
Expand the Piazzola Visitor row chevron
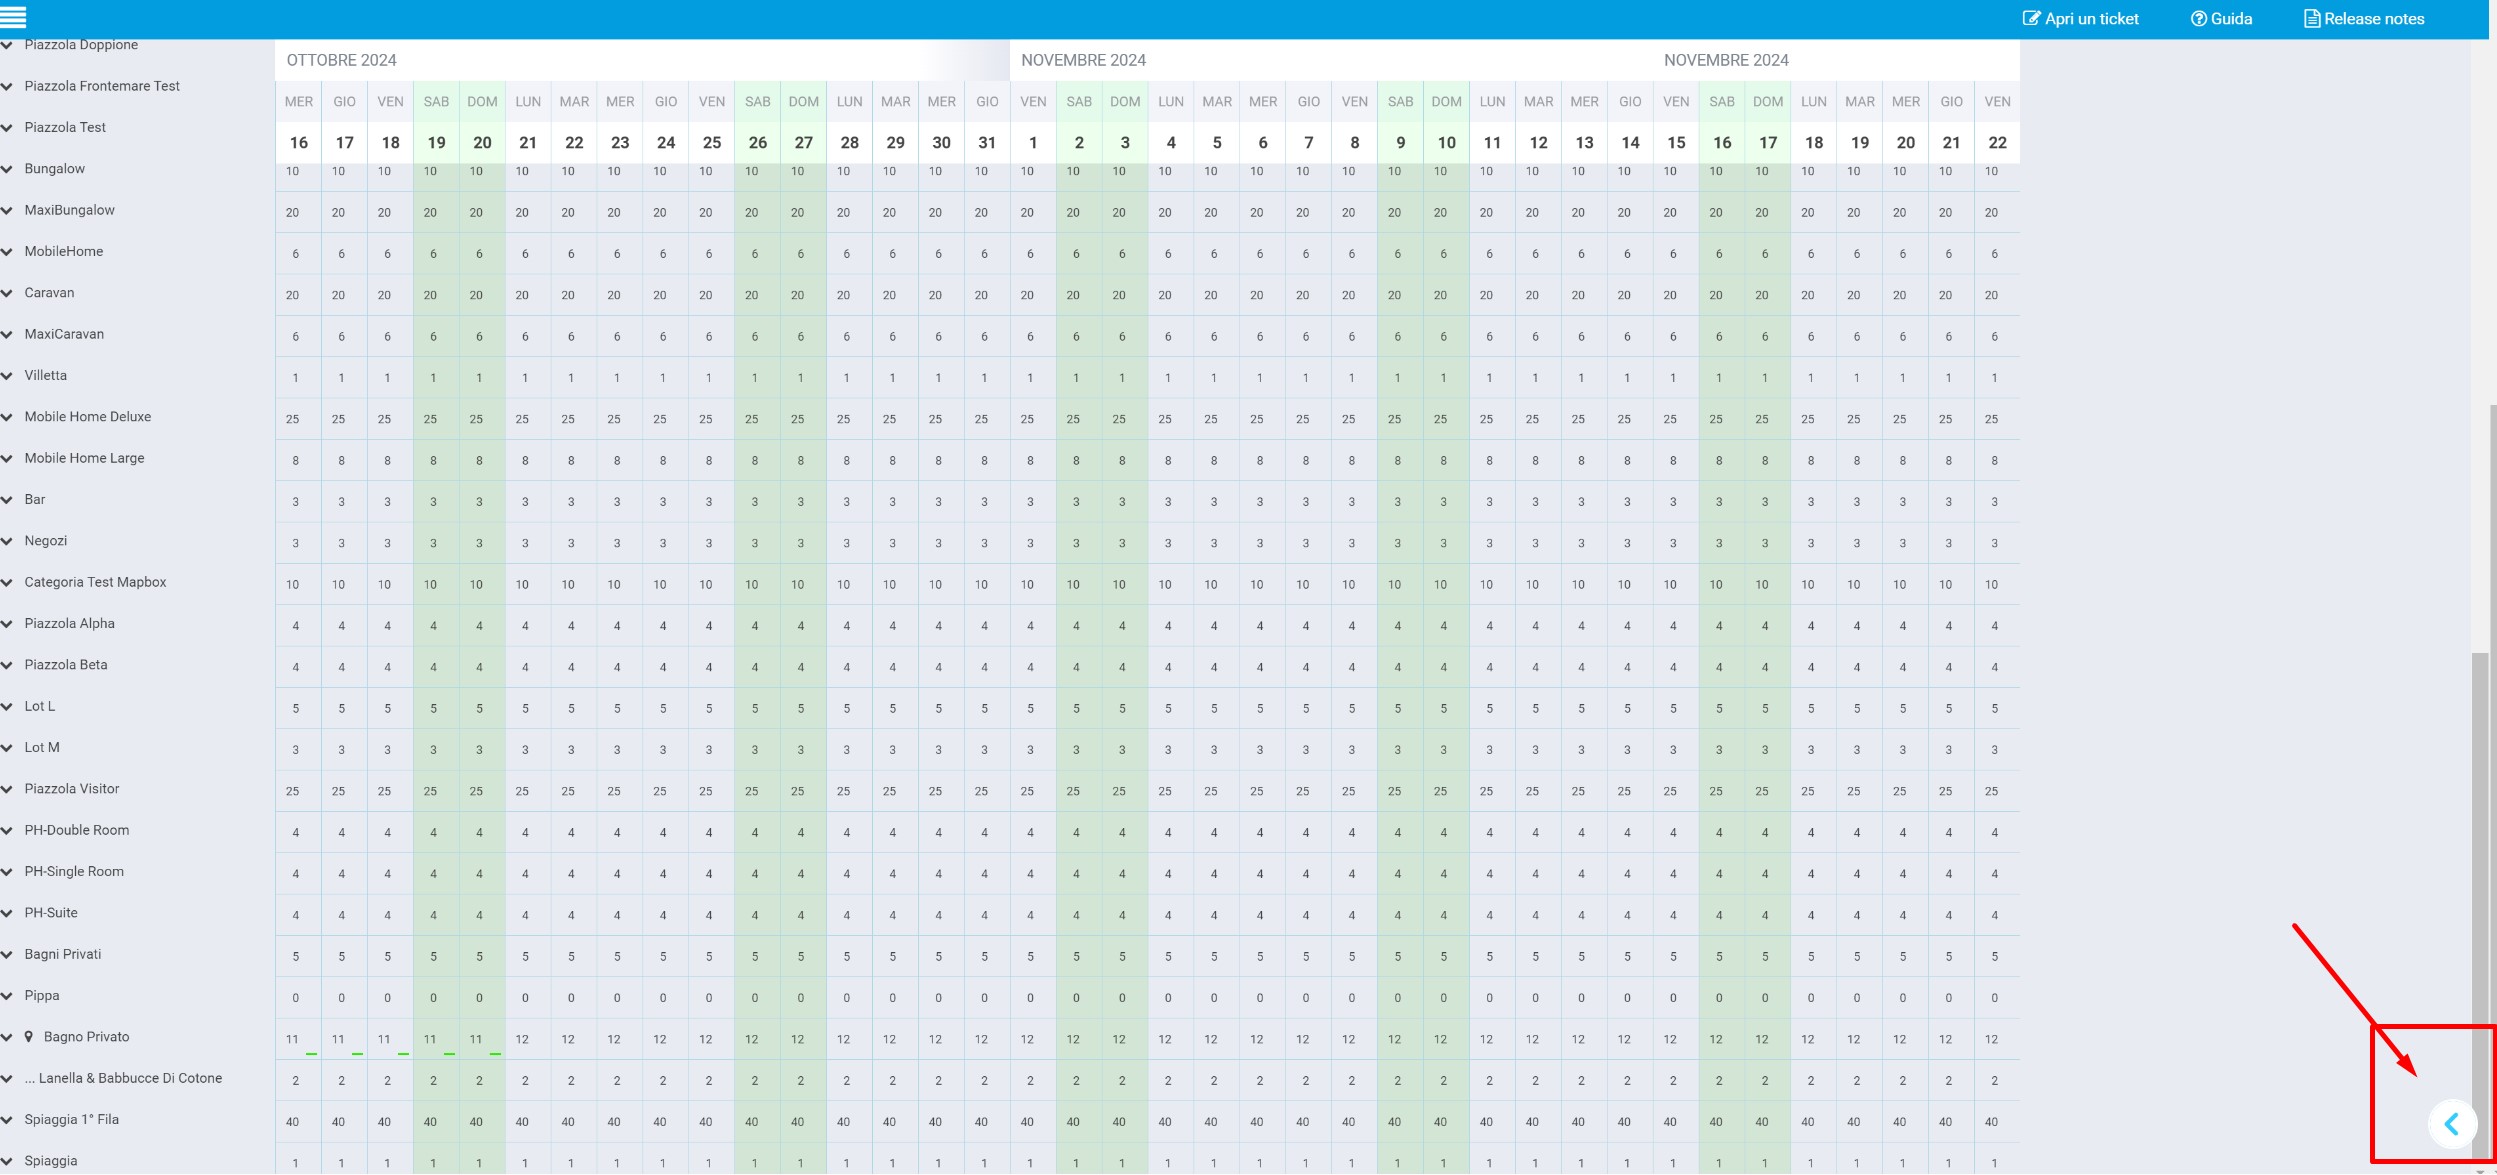(x=8, y=789)
